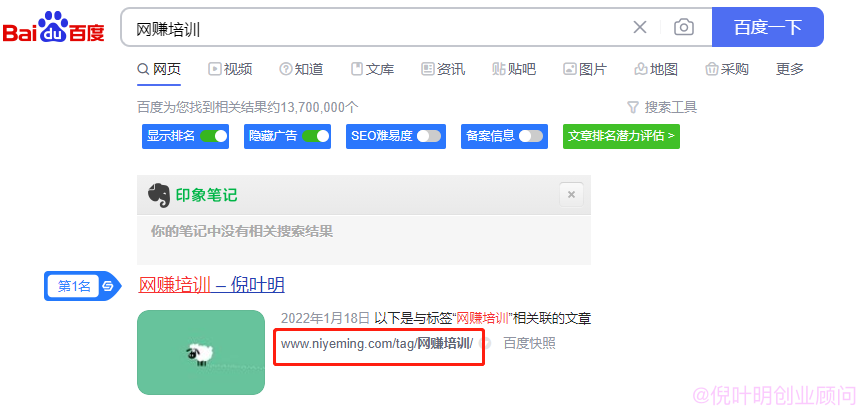Select the 网页 tab
Viewport: 865px width, 411px height.
pos(159,70)
